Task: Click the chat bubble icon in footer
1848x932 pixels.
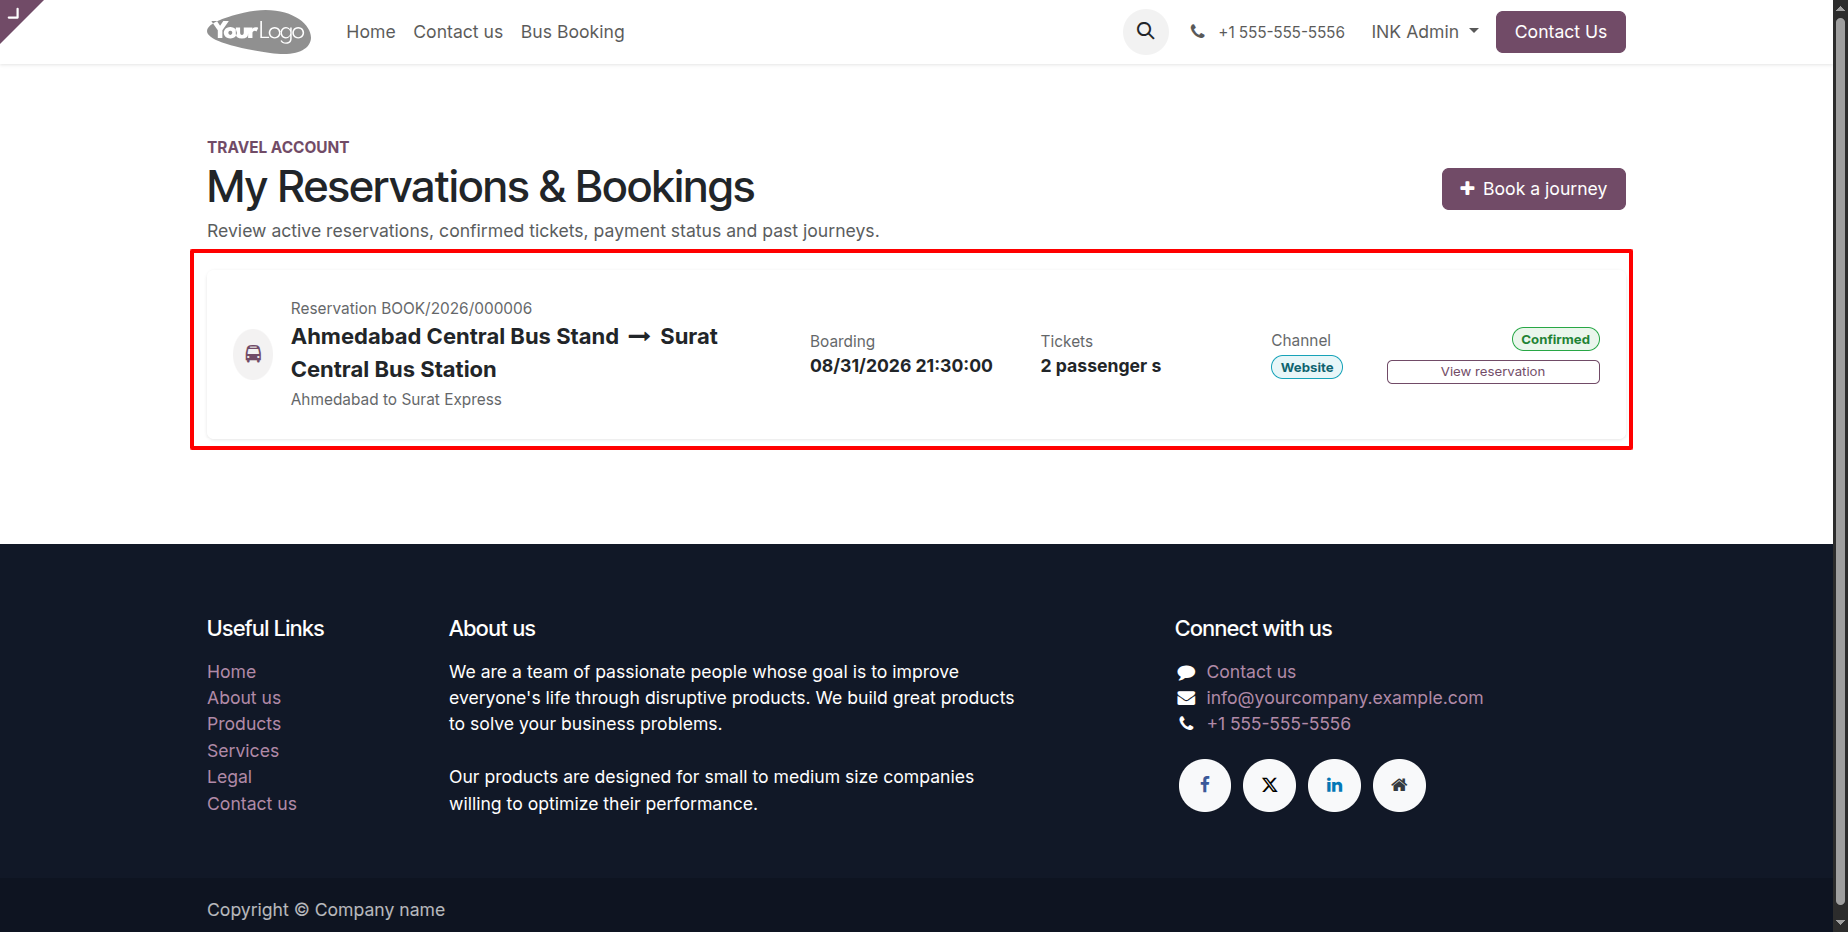Action: 1186,672
